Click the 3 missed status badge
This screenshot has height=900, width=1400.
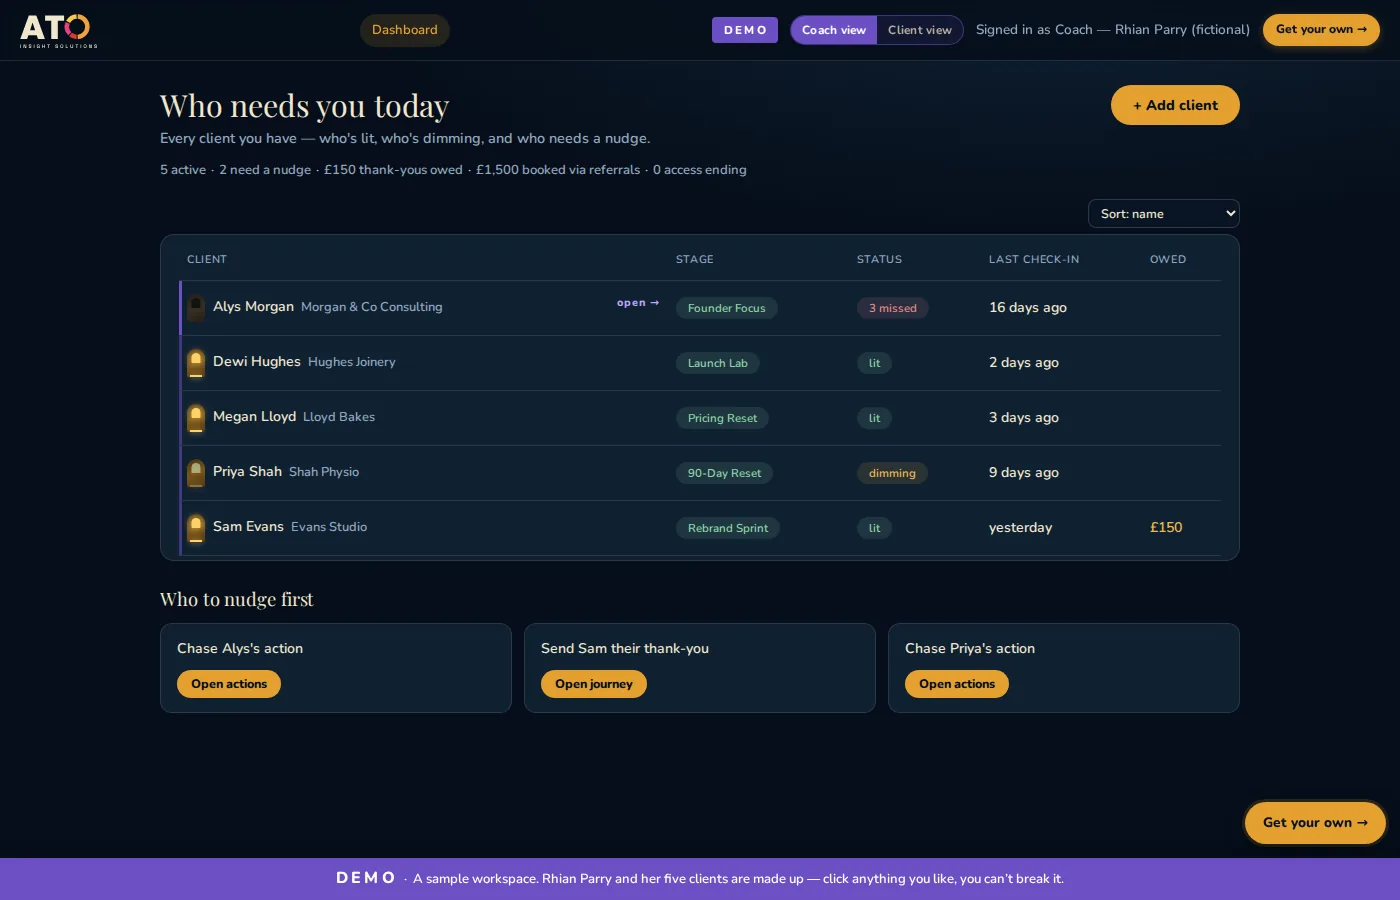tap(893, 308)
